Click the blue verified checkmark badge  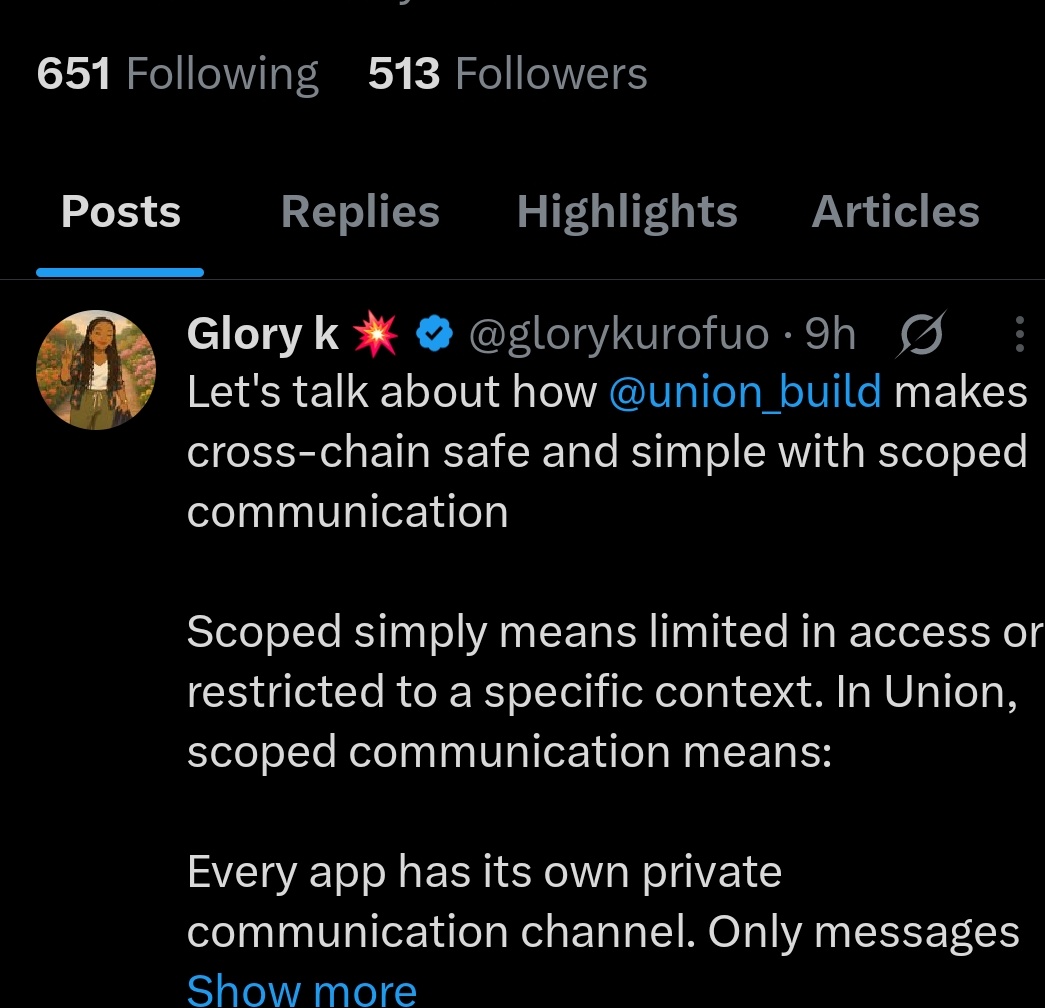(x=434, y=334)
